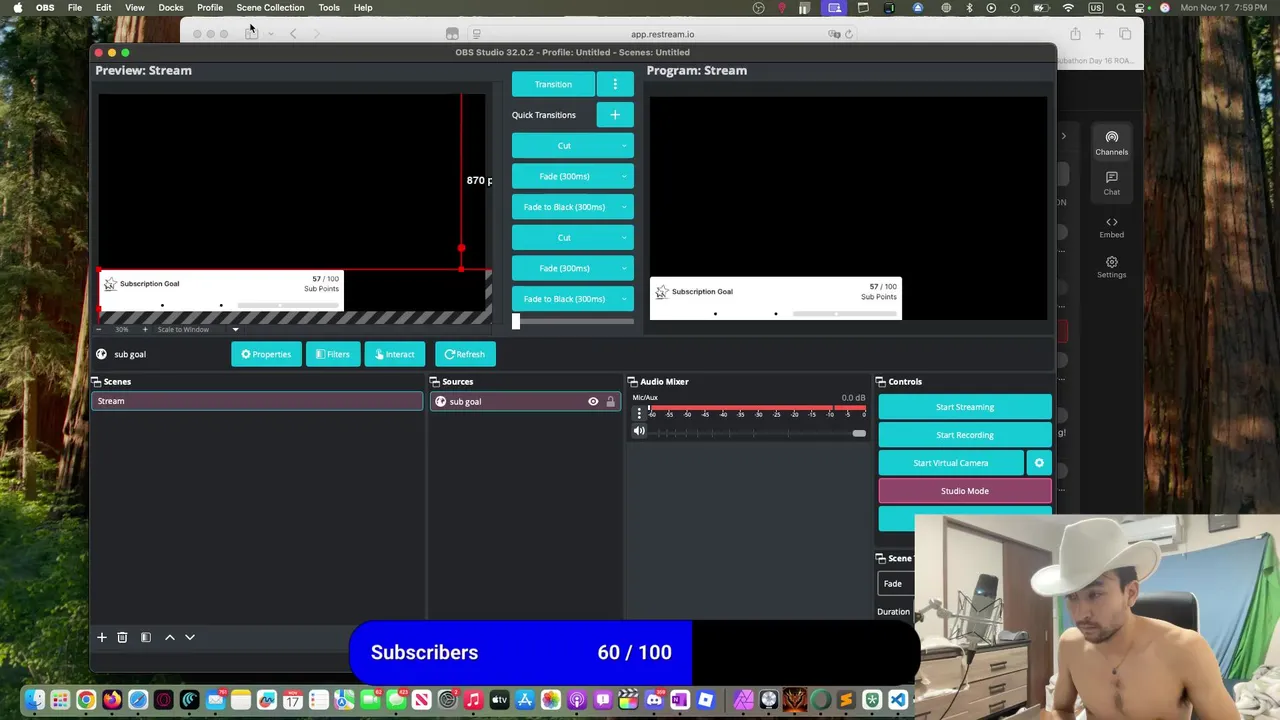Screen dimensions: 1280x720
Task: Start the Virtual Camera
Action: (x=951, y=463)
